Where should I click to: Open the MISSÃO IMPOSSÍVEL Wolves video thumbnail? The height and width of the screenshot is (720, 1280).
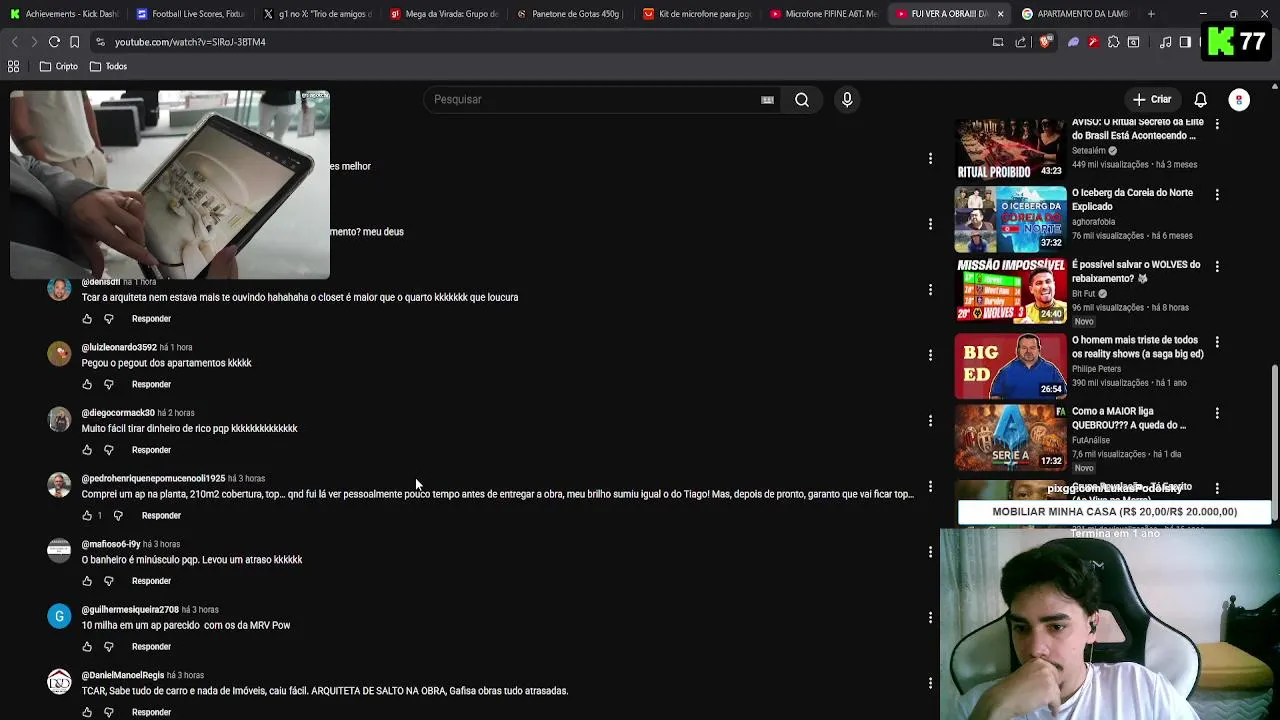(1010, 291)
